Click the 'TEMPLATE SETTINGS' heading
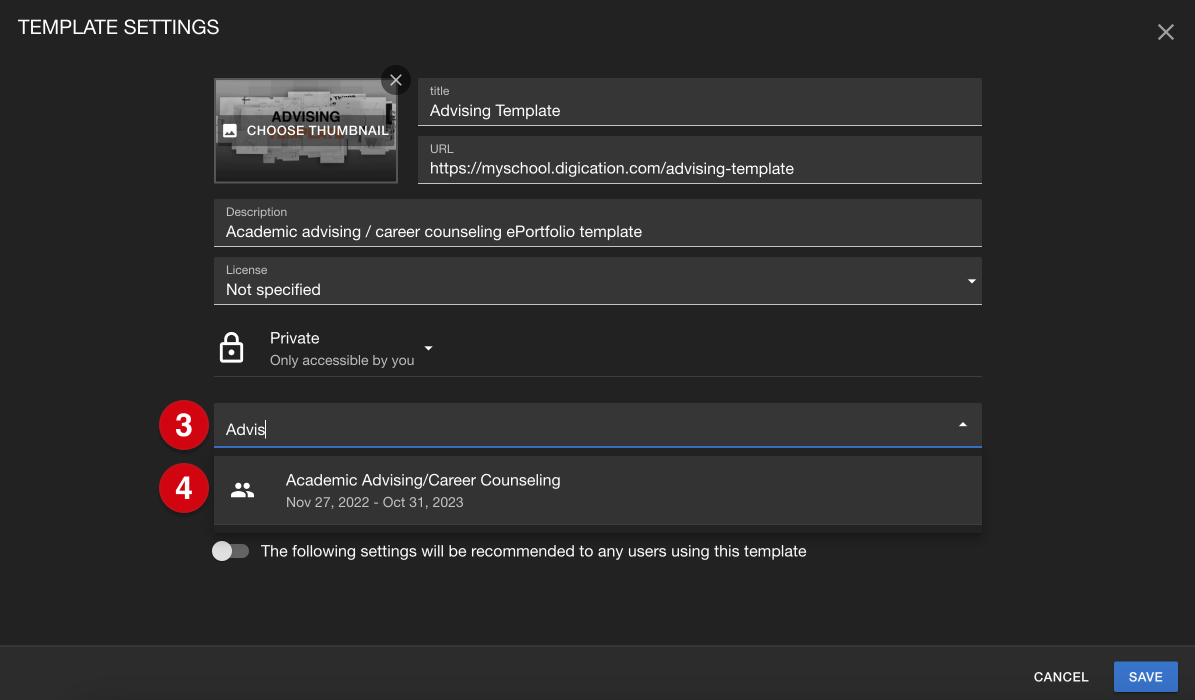1195x700 pixels. [x=118, y=27]
